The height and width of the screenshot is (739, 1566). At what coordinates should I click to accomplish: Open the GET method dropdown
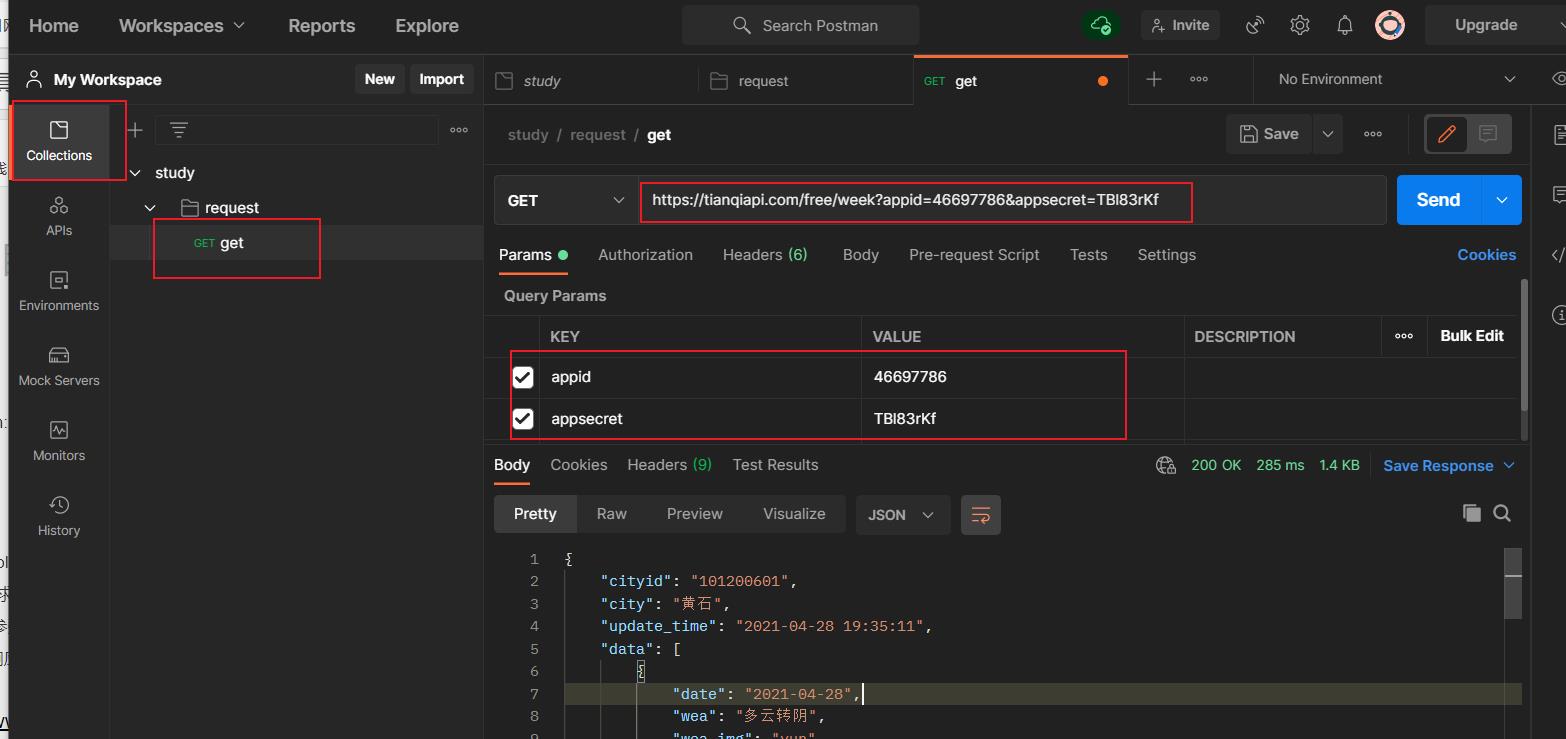[566, 200]
